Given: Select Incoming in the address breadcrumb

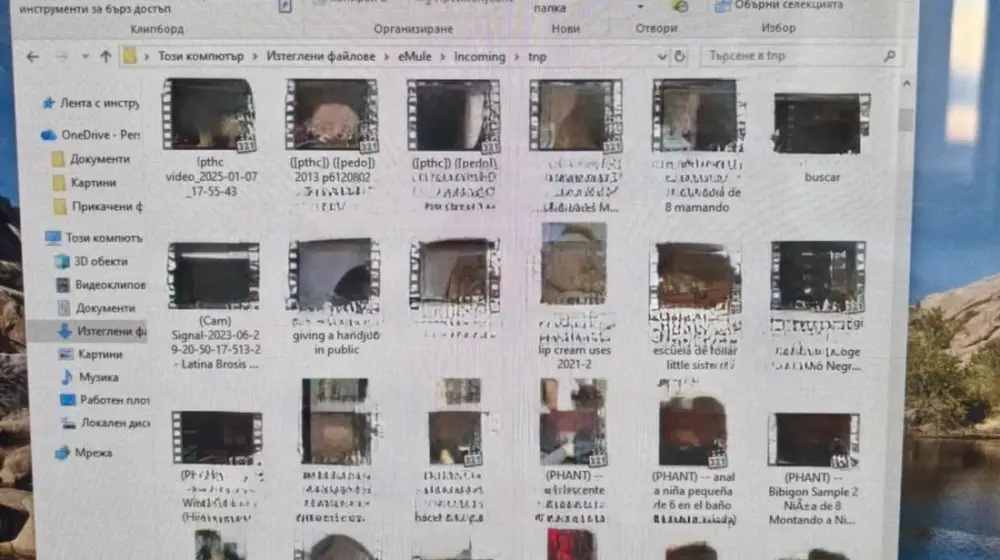Looking at the screenshot, I should tap(480, 57).
